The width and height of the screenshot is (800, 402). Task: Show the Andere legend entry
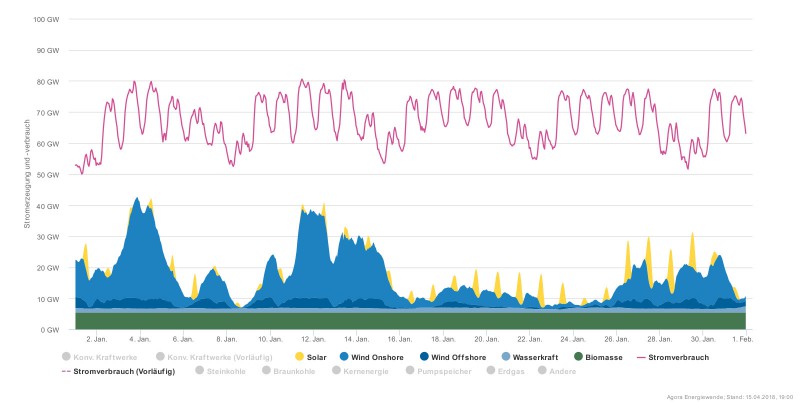tap(544, 371)
